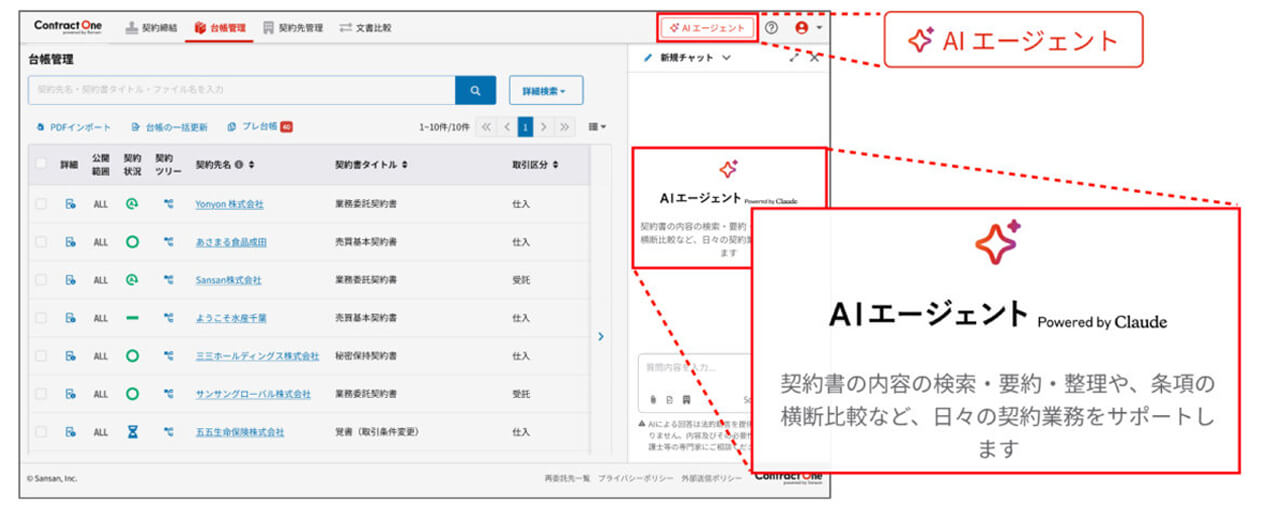Jump to first page of results

click(x=486, y=127)
